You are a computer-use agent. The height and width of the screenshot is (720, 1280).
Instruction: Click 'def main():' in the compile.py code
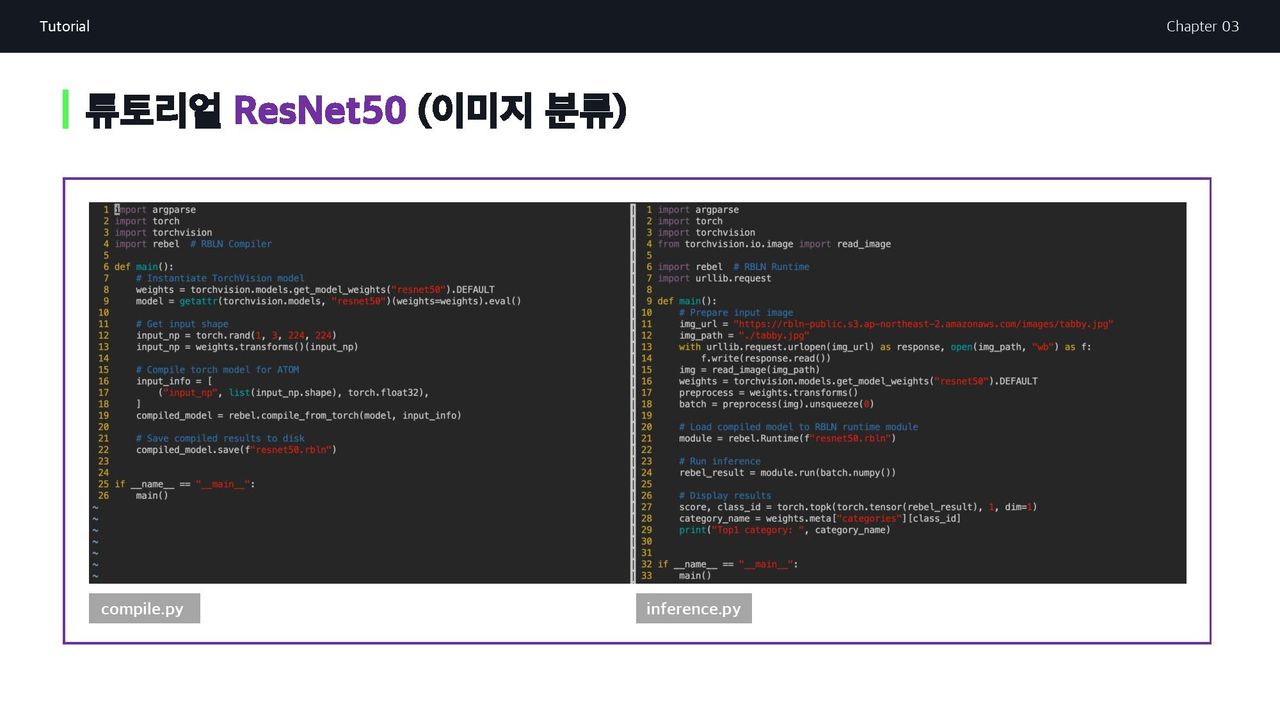[x=144, y=267]
